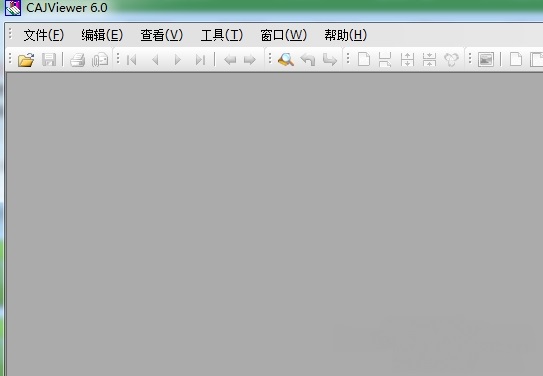Image resolution: width=543 pixels, height=376 pixels.
Task: Click the open file folder icon
Action: (x=26, y=60)
